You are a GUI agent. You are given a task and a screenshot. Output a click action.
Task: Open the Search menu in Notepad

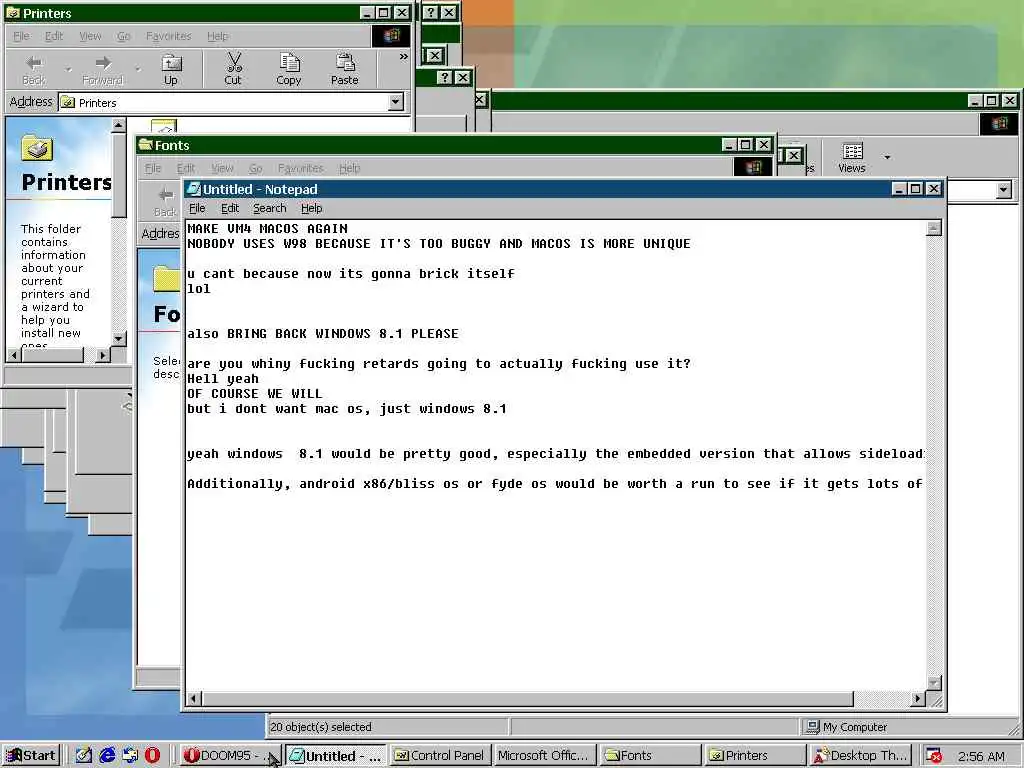(x=270, y=208)
